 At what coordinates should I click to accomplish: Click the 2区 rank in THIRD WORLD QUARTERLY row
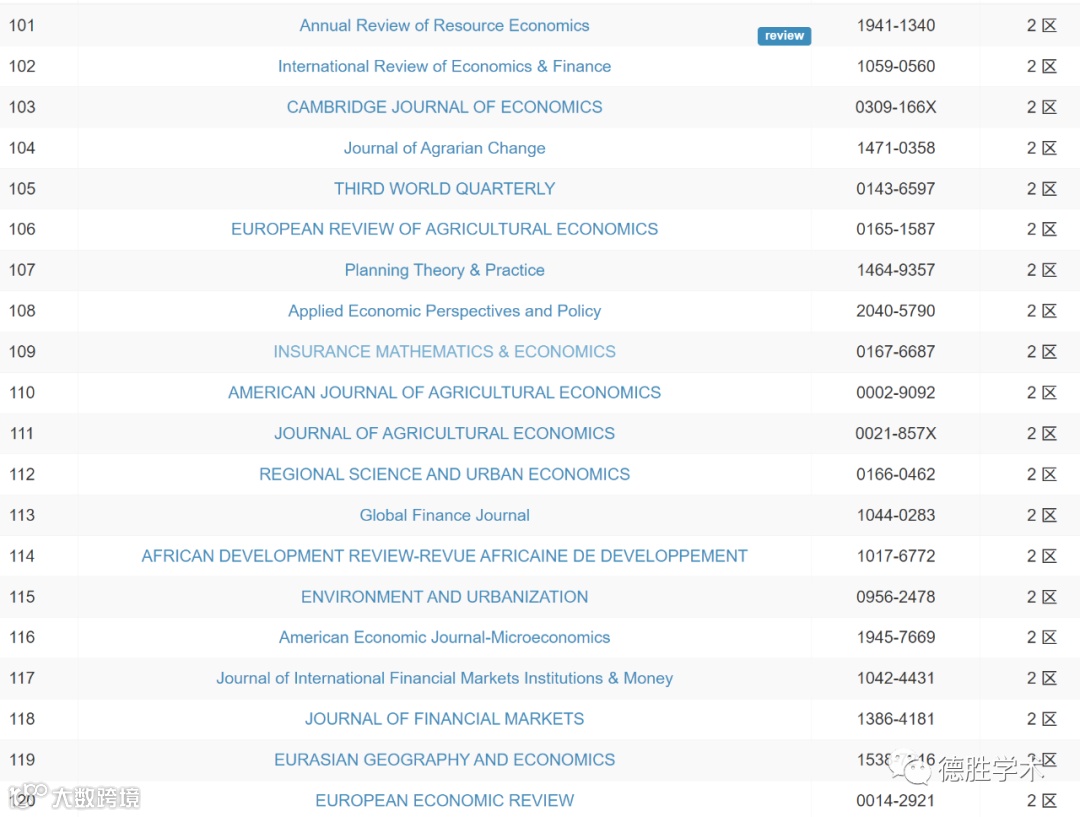click(1041, 189)
